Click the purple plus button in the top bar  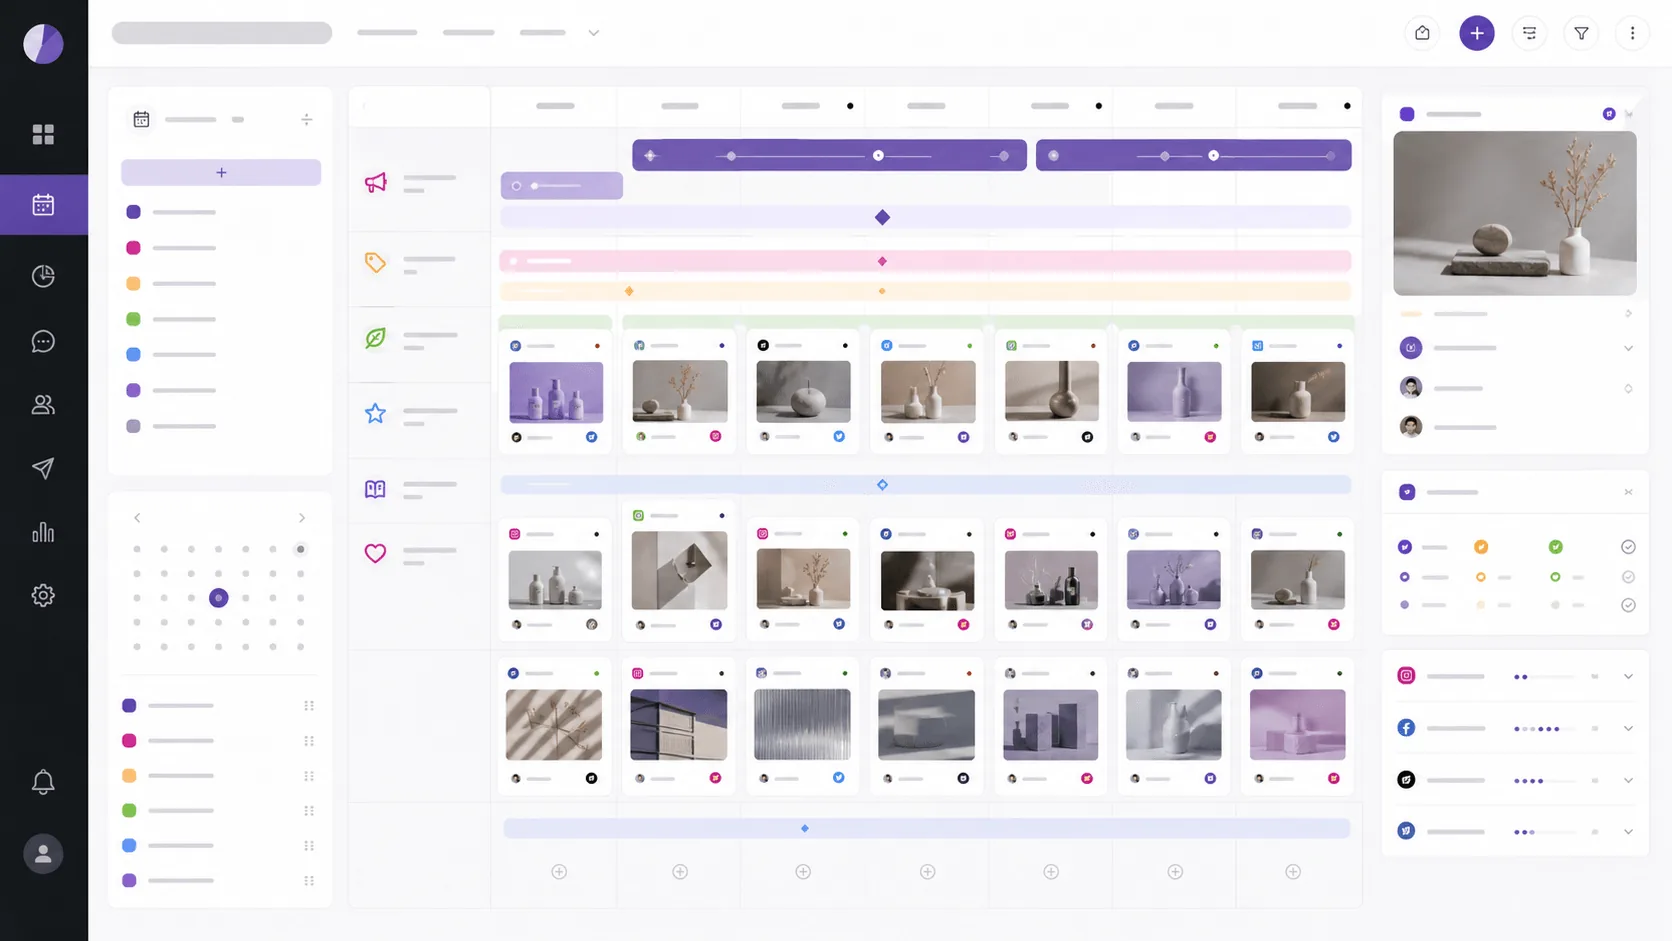pyautogui.click(x=1476, y=33)
